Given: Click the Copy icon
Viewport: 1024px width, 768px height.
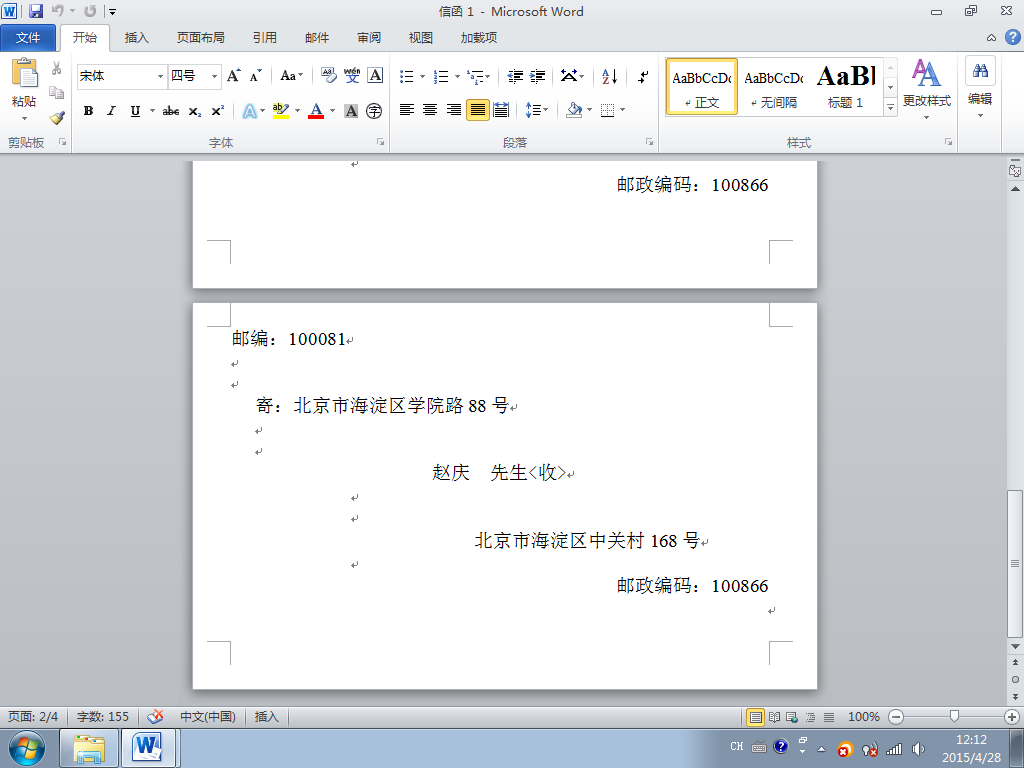Looking at the screenshot, I should point(57,93).
